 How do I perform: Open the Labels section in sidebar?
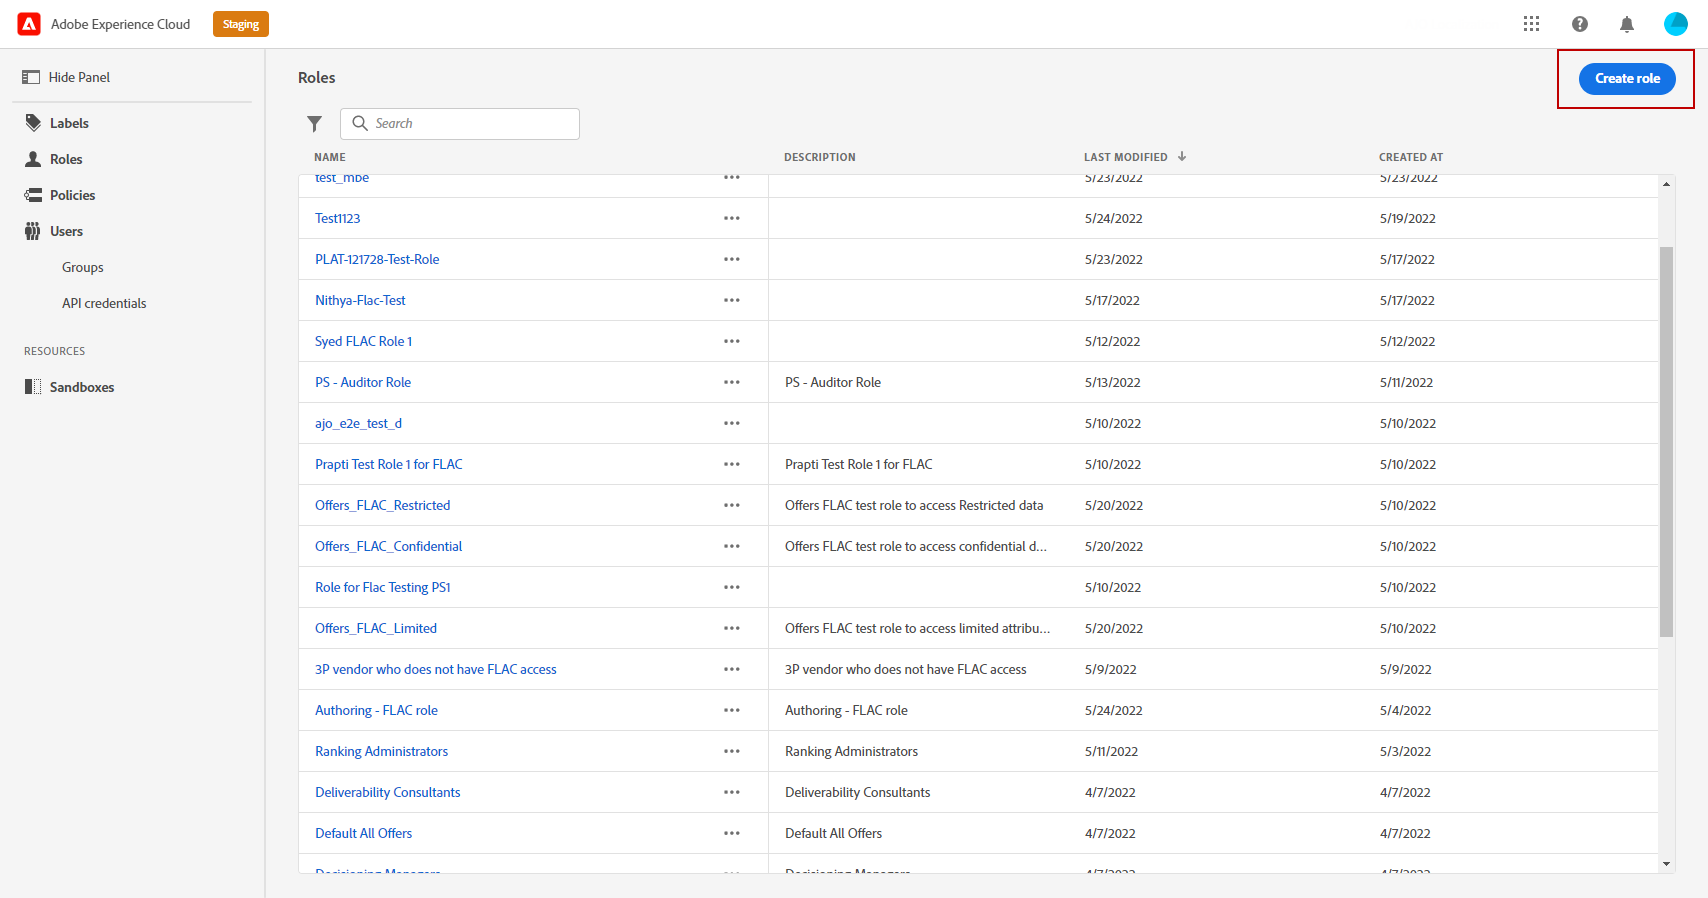coord(69,123)
